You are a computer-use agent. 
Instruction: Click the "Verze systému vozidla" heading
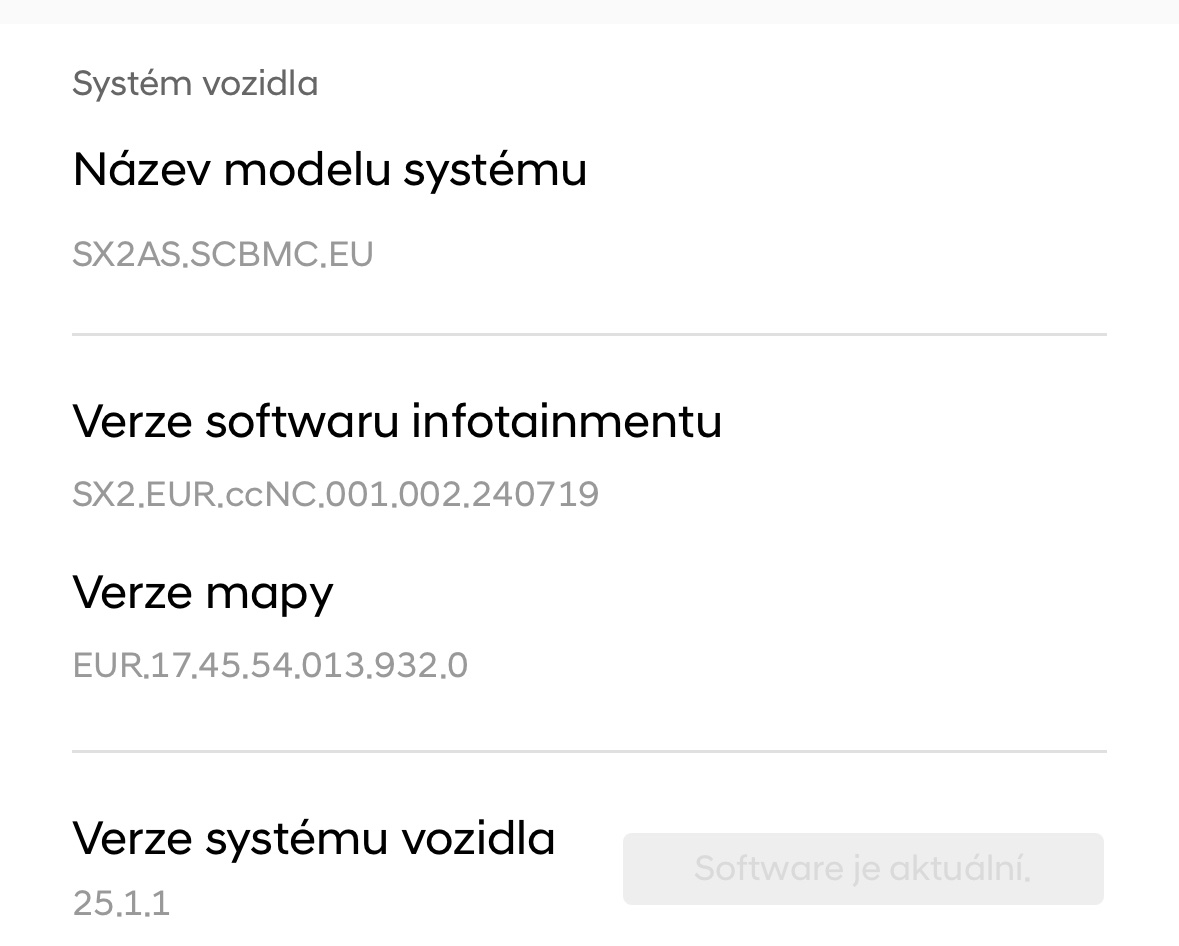click(x=313, y=837)
